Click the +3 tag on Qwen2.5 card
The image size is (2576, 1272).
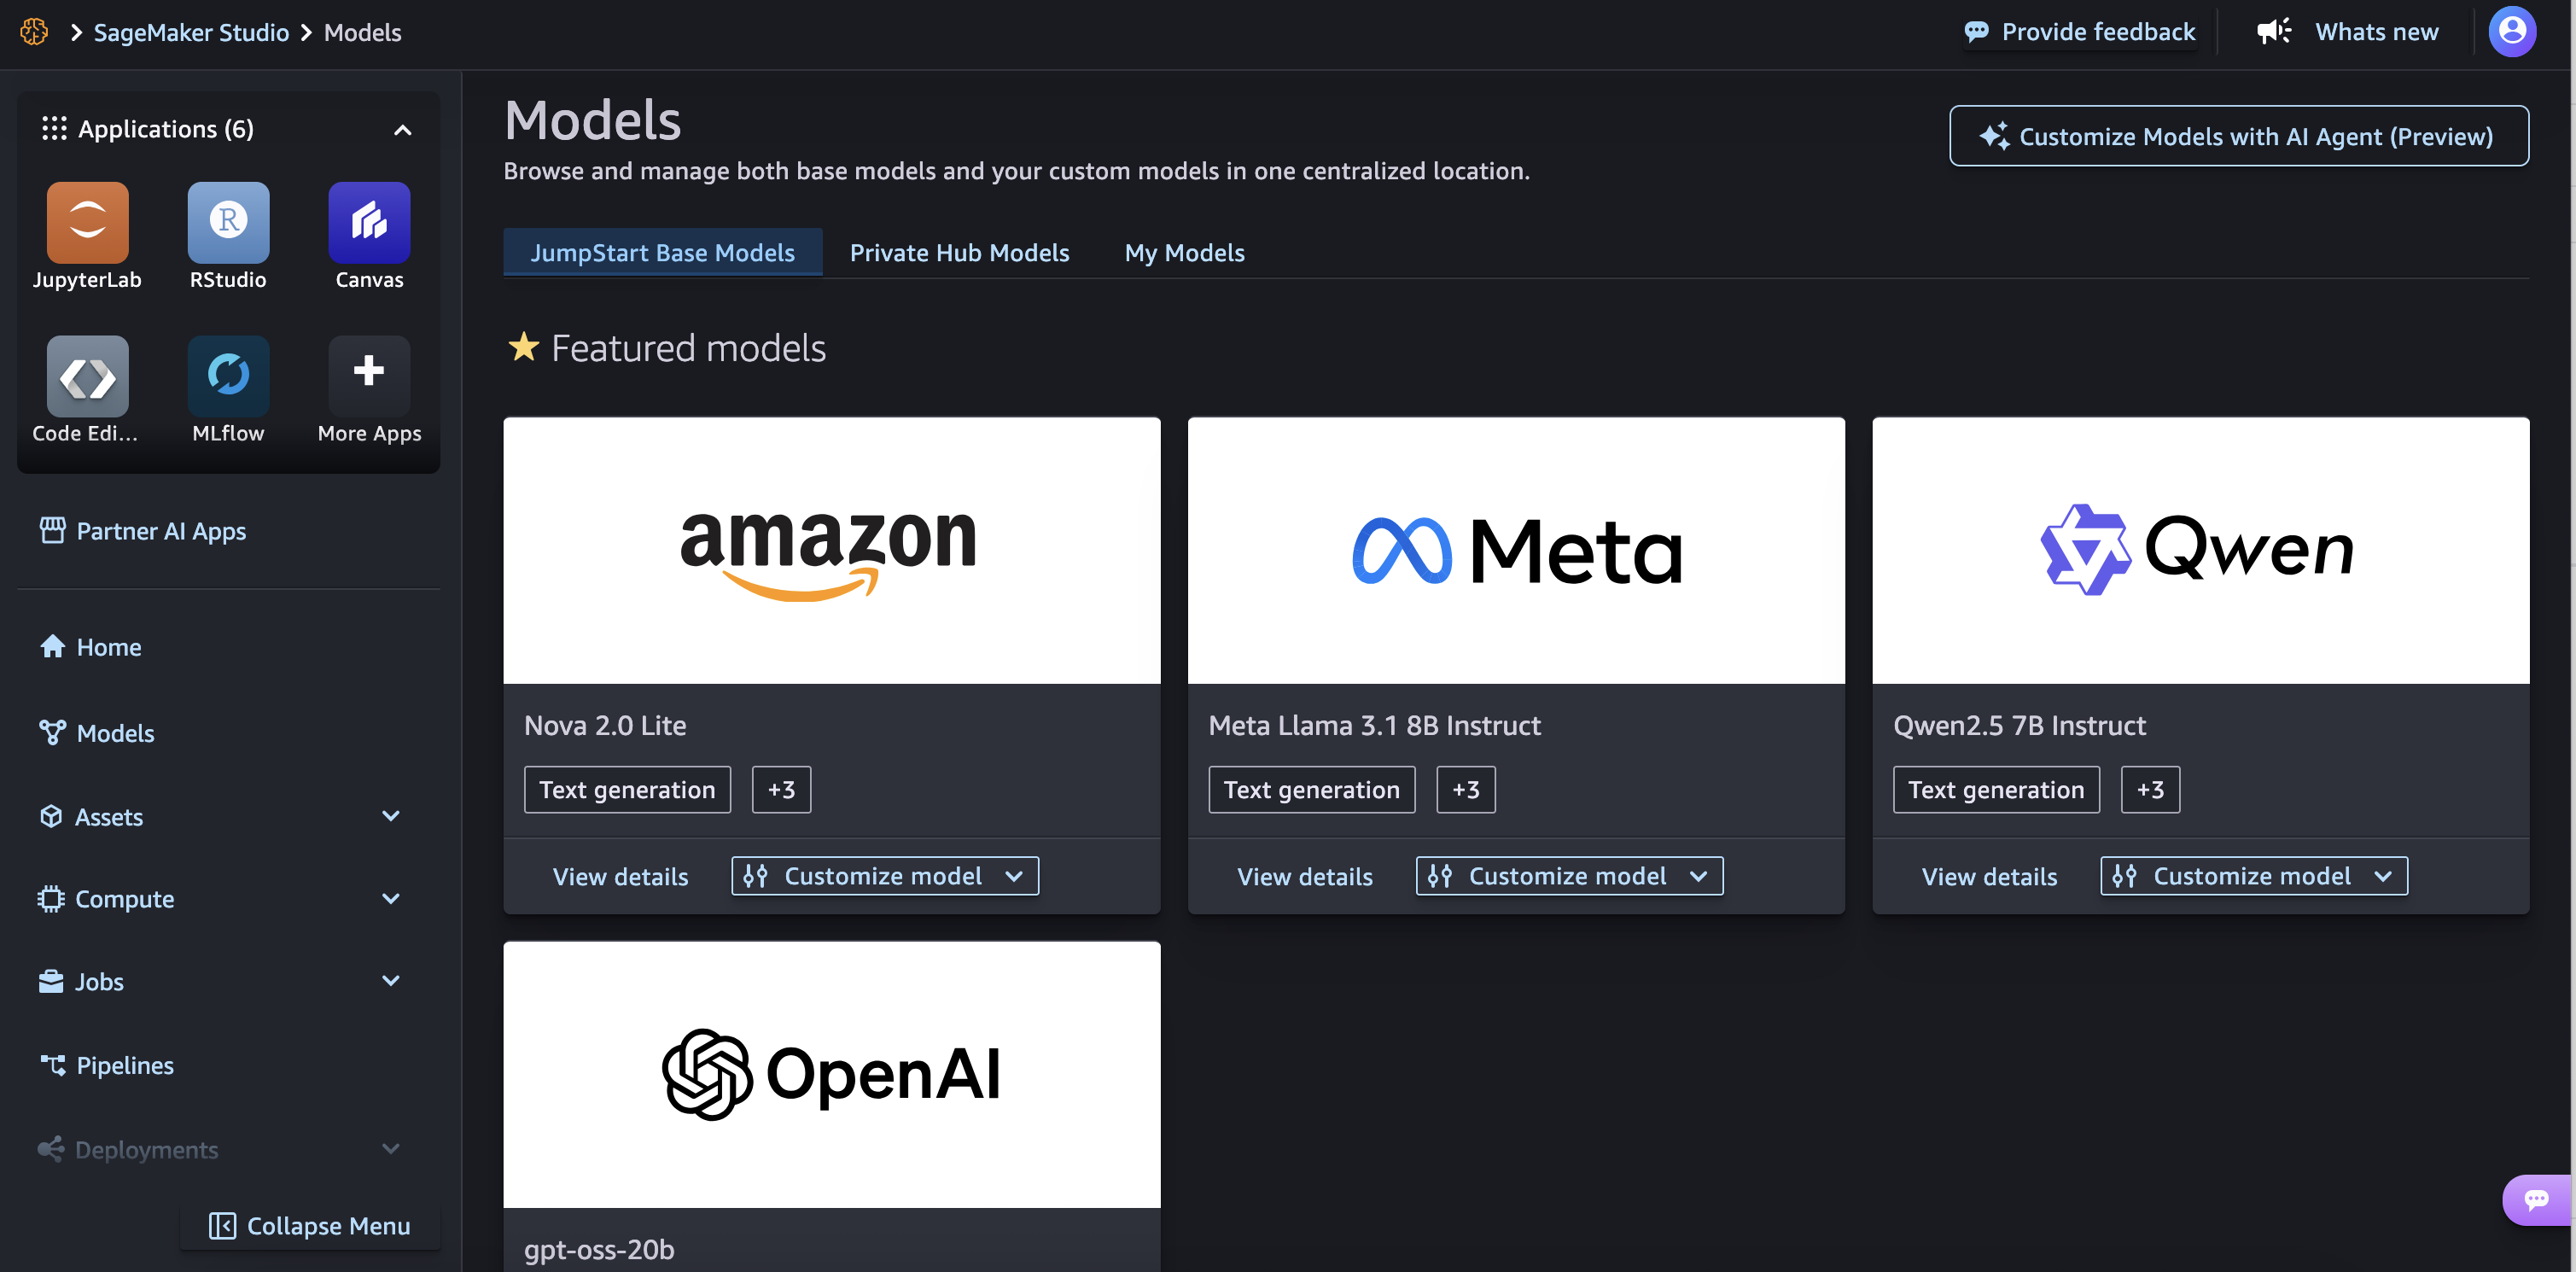click(2150, 789)
